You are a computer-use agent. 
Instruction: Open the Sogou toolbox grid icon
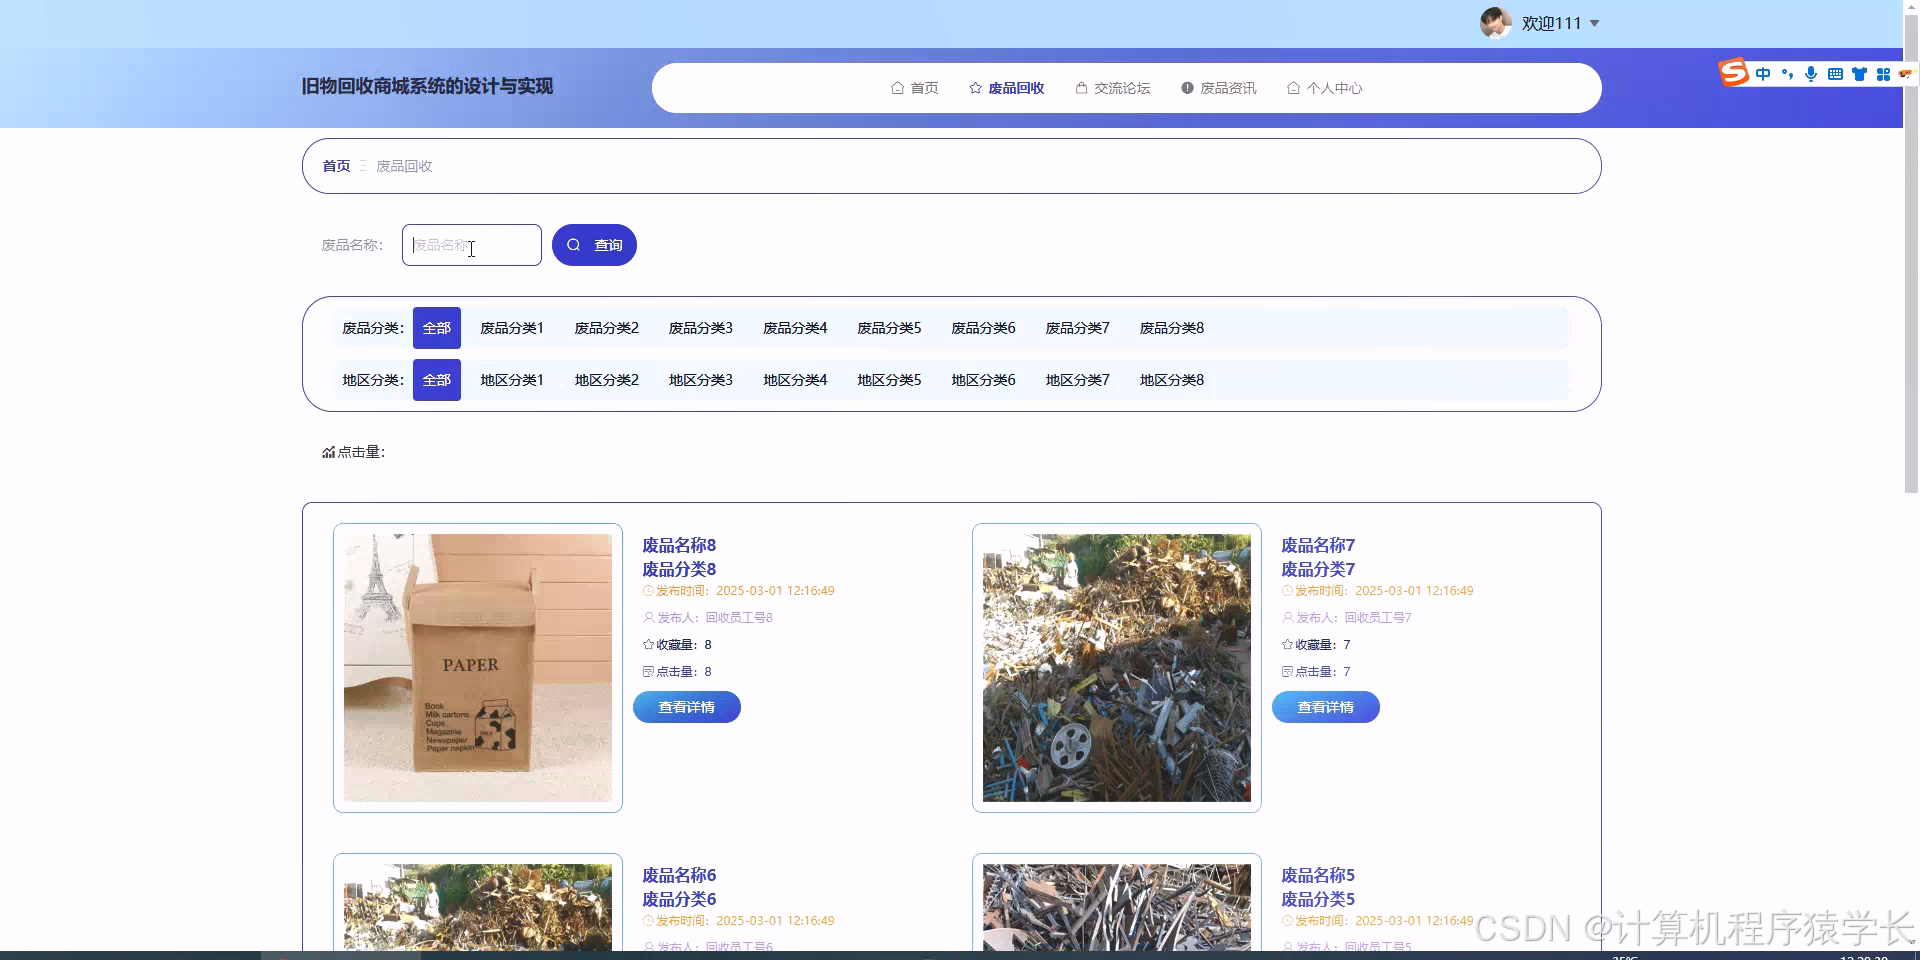1883,73
